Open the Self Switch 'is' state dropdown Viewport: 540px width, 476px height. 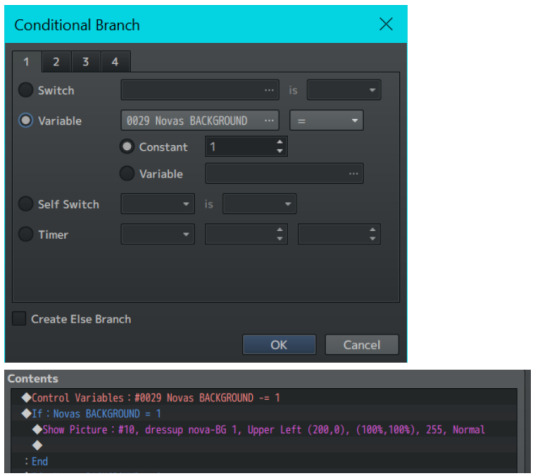click(x=259, y=204)
